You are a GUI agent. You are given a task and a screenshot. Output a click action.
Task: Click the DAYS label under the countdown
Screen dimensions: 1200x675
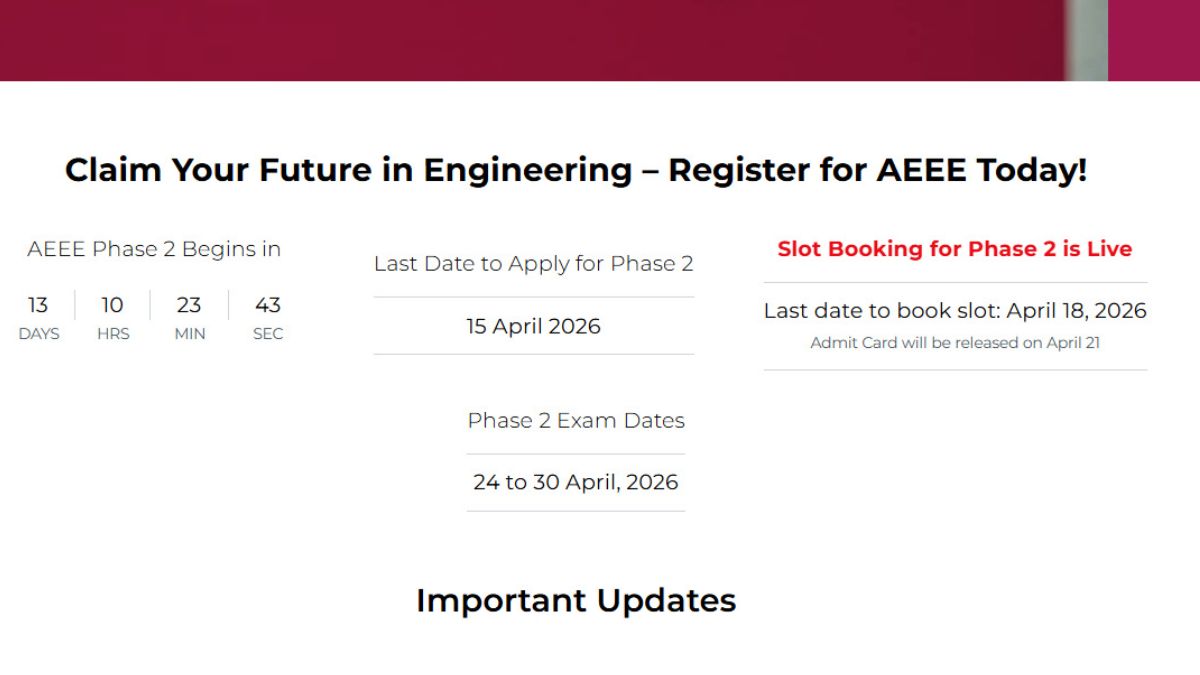pos(39,334)
